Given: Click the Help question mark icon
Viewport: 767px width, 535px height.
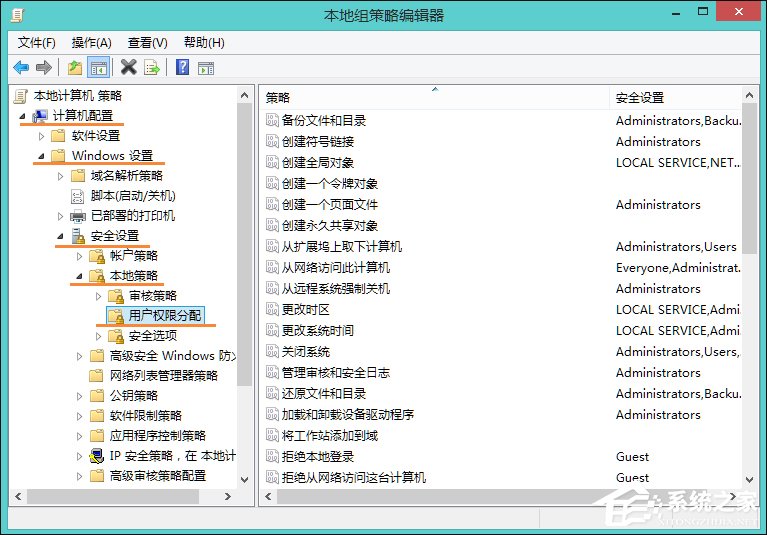Looking at the screenshot, I should tap(182, 67).
